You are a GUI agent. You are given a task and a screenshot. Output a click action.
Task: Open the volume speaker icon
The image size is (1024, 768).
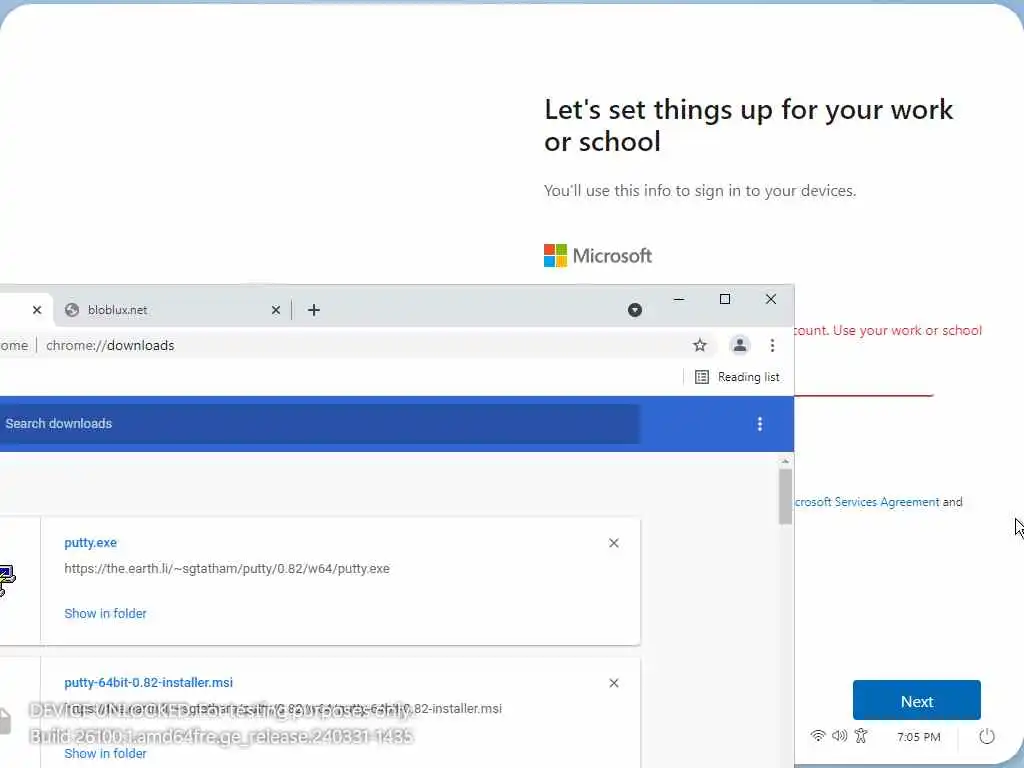pos(839,736)
